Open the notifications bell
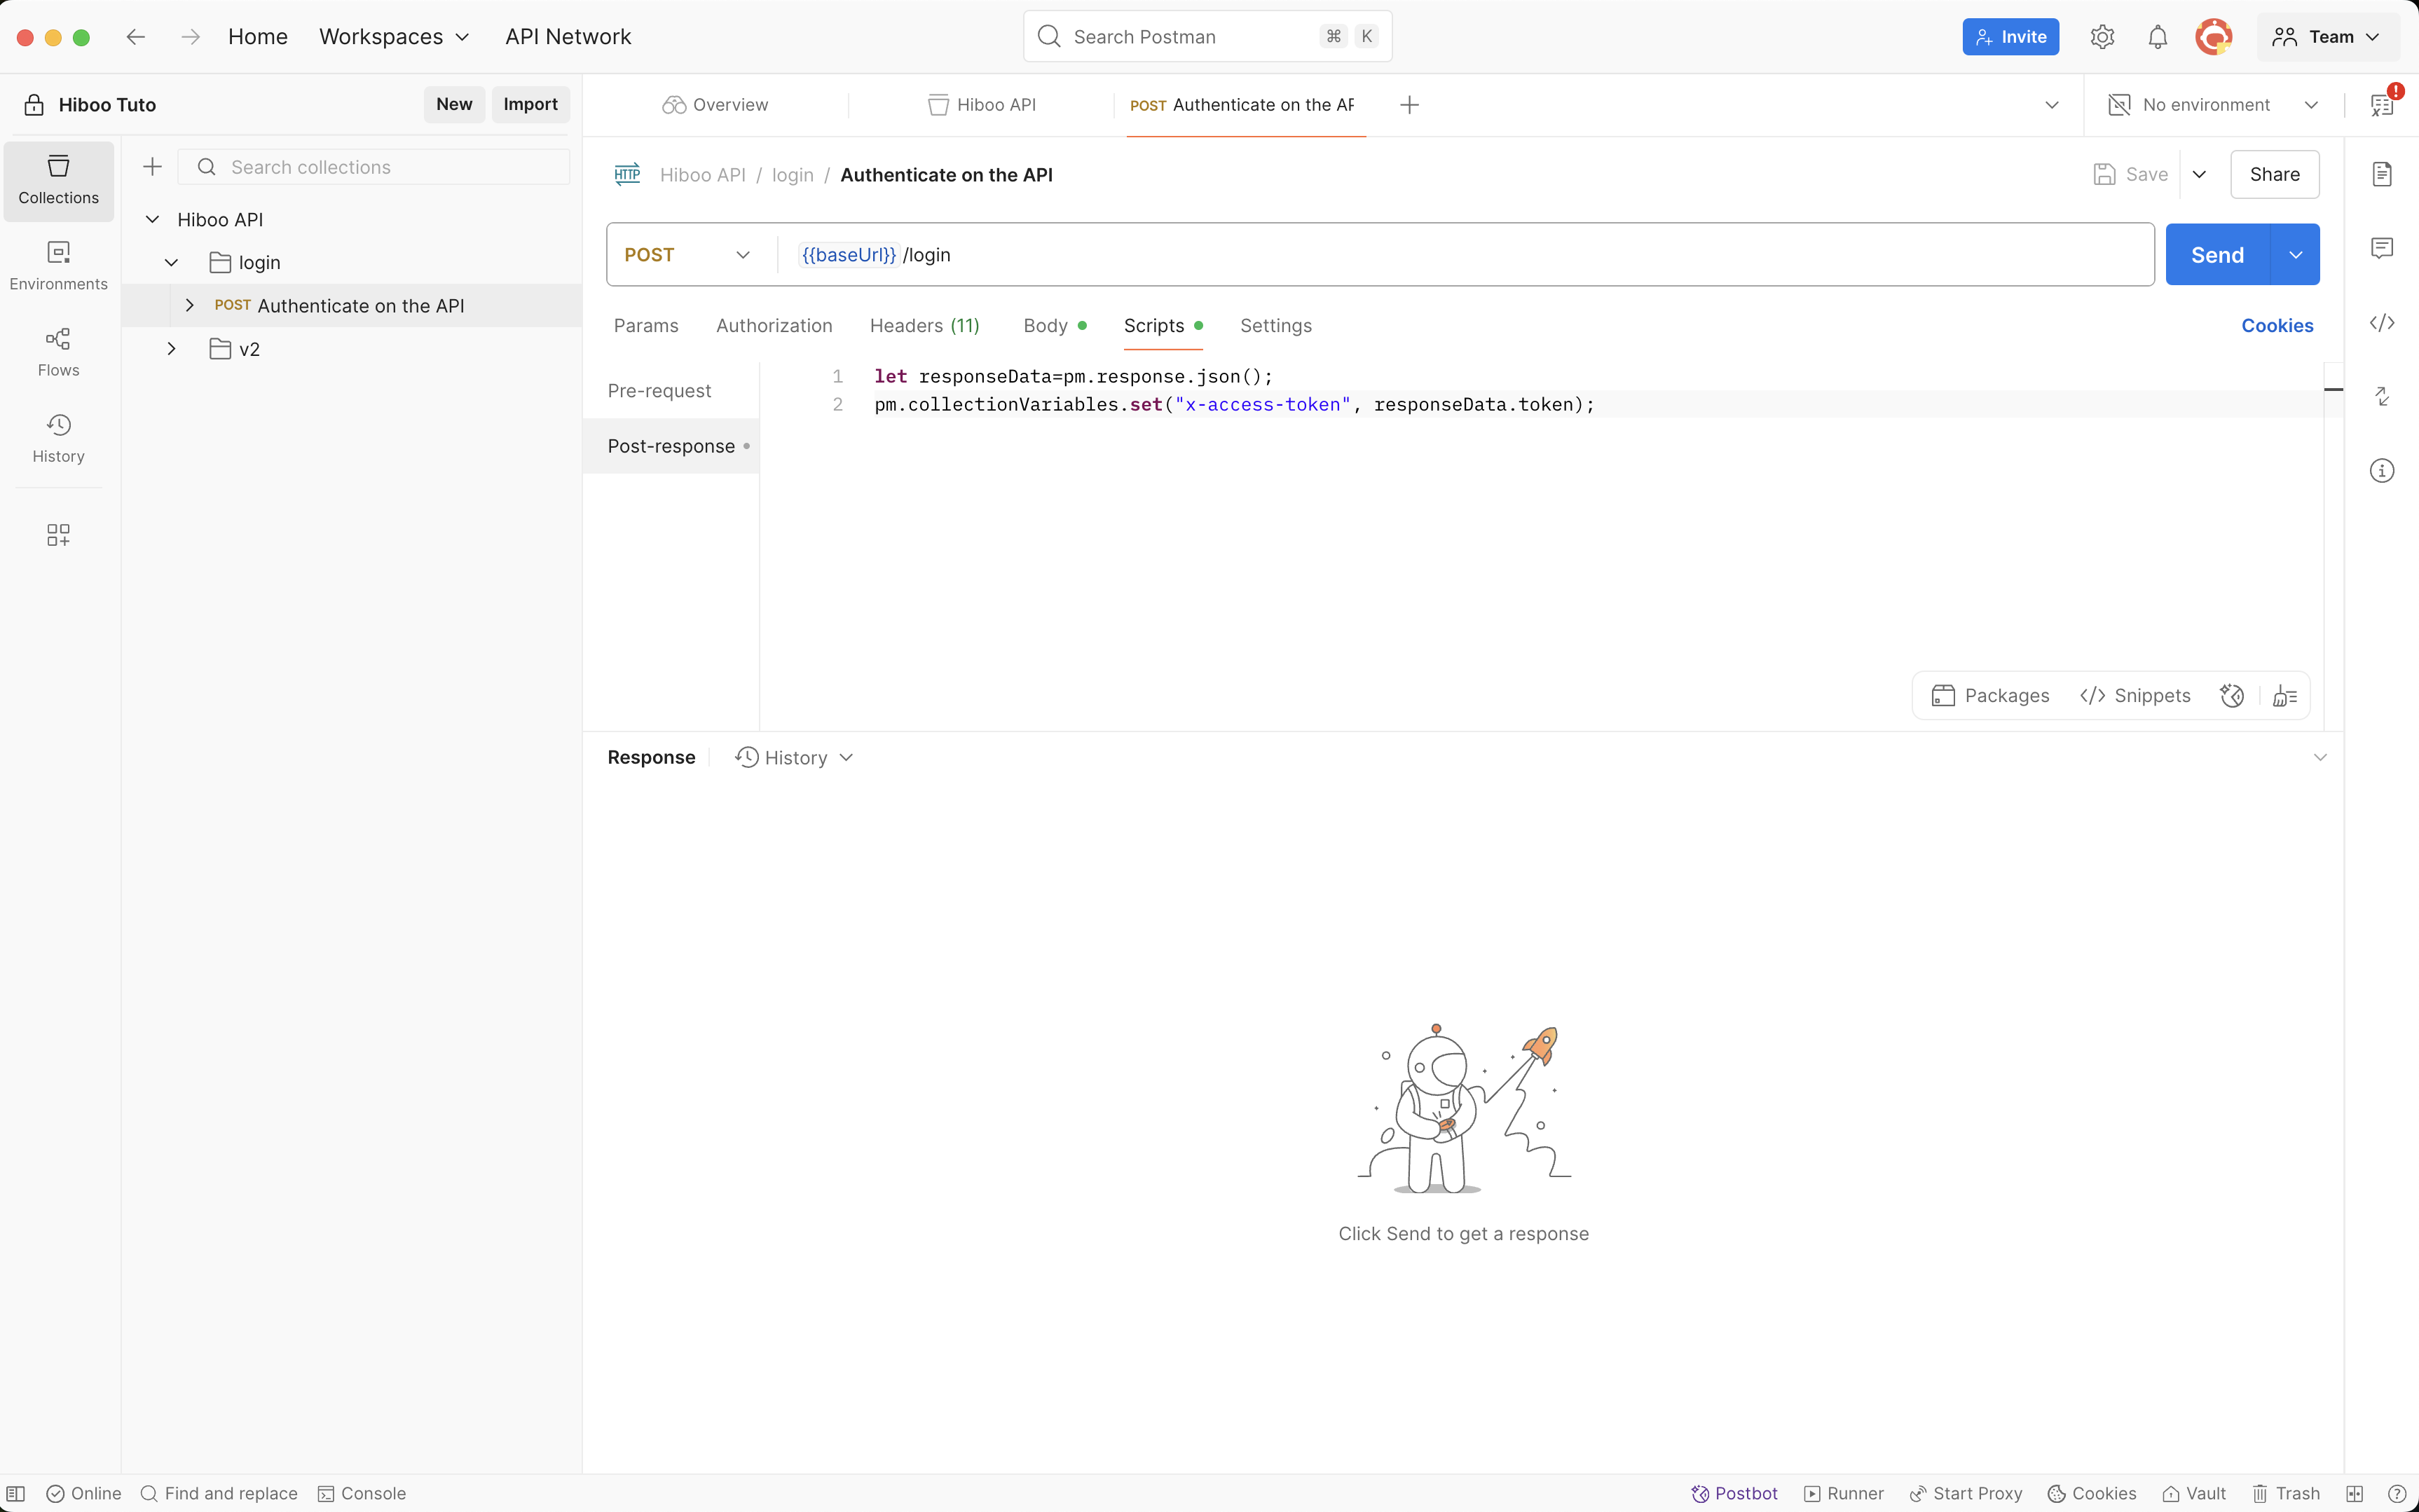 click(2158, 37)
